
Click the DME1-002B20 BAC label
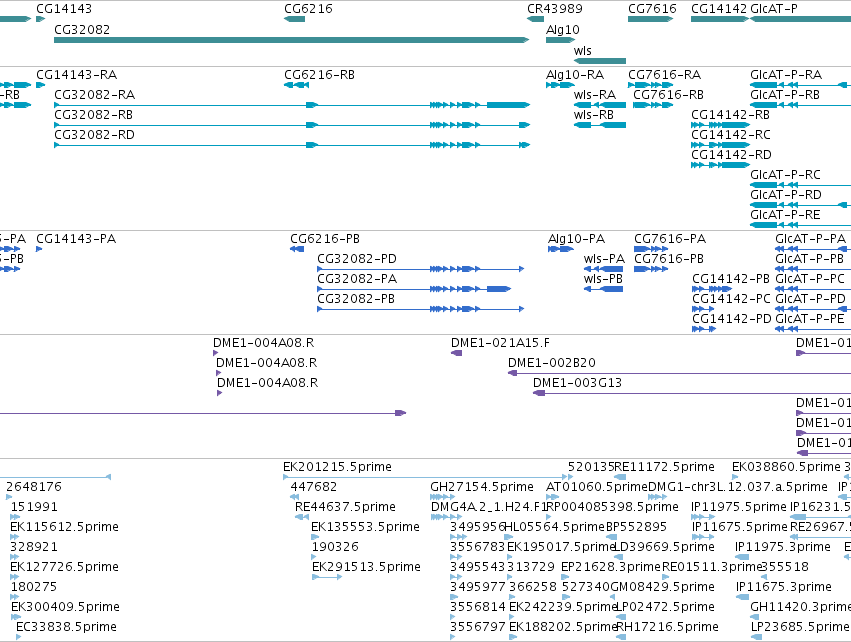[552, 364]
